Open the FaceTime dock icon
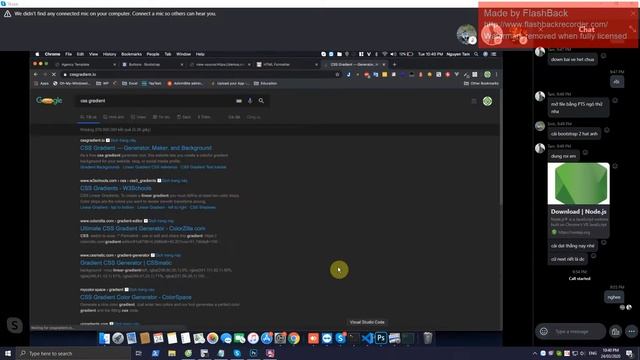This screenshot has height=360, width=640. (240, 338)
